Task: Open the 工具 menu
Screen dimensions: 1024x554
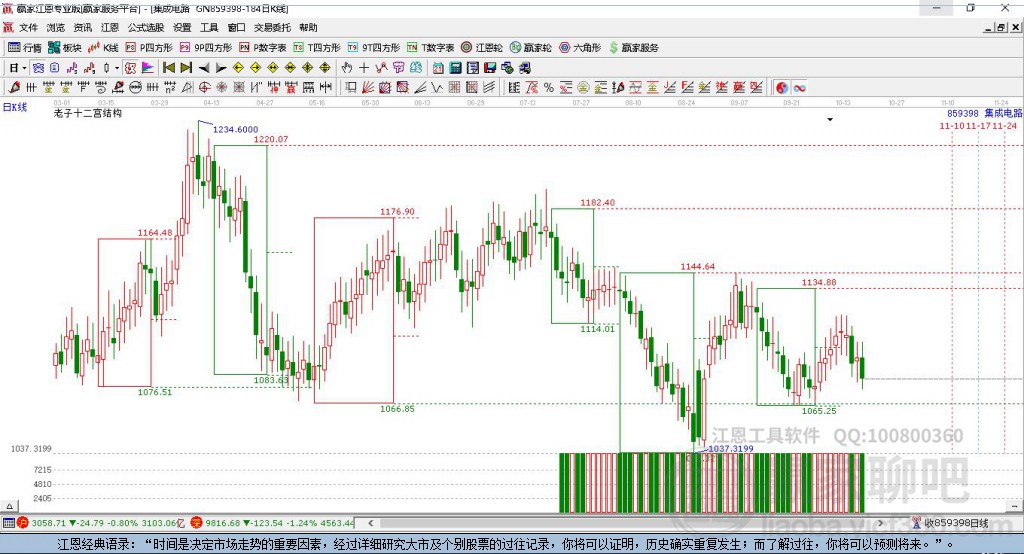Action: [x=209, y=27]
